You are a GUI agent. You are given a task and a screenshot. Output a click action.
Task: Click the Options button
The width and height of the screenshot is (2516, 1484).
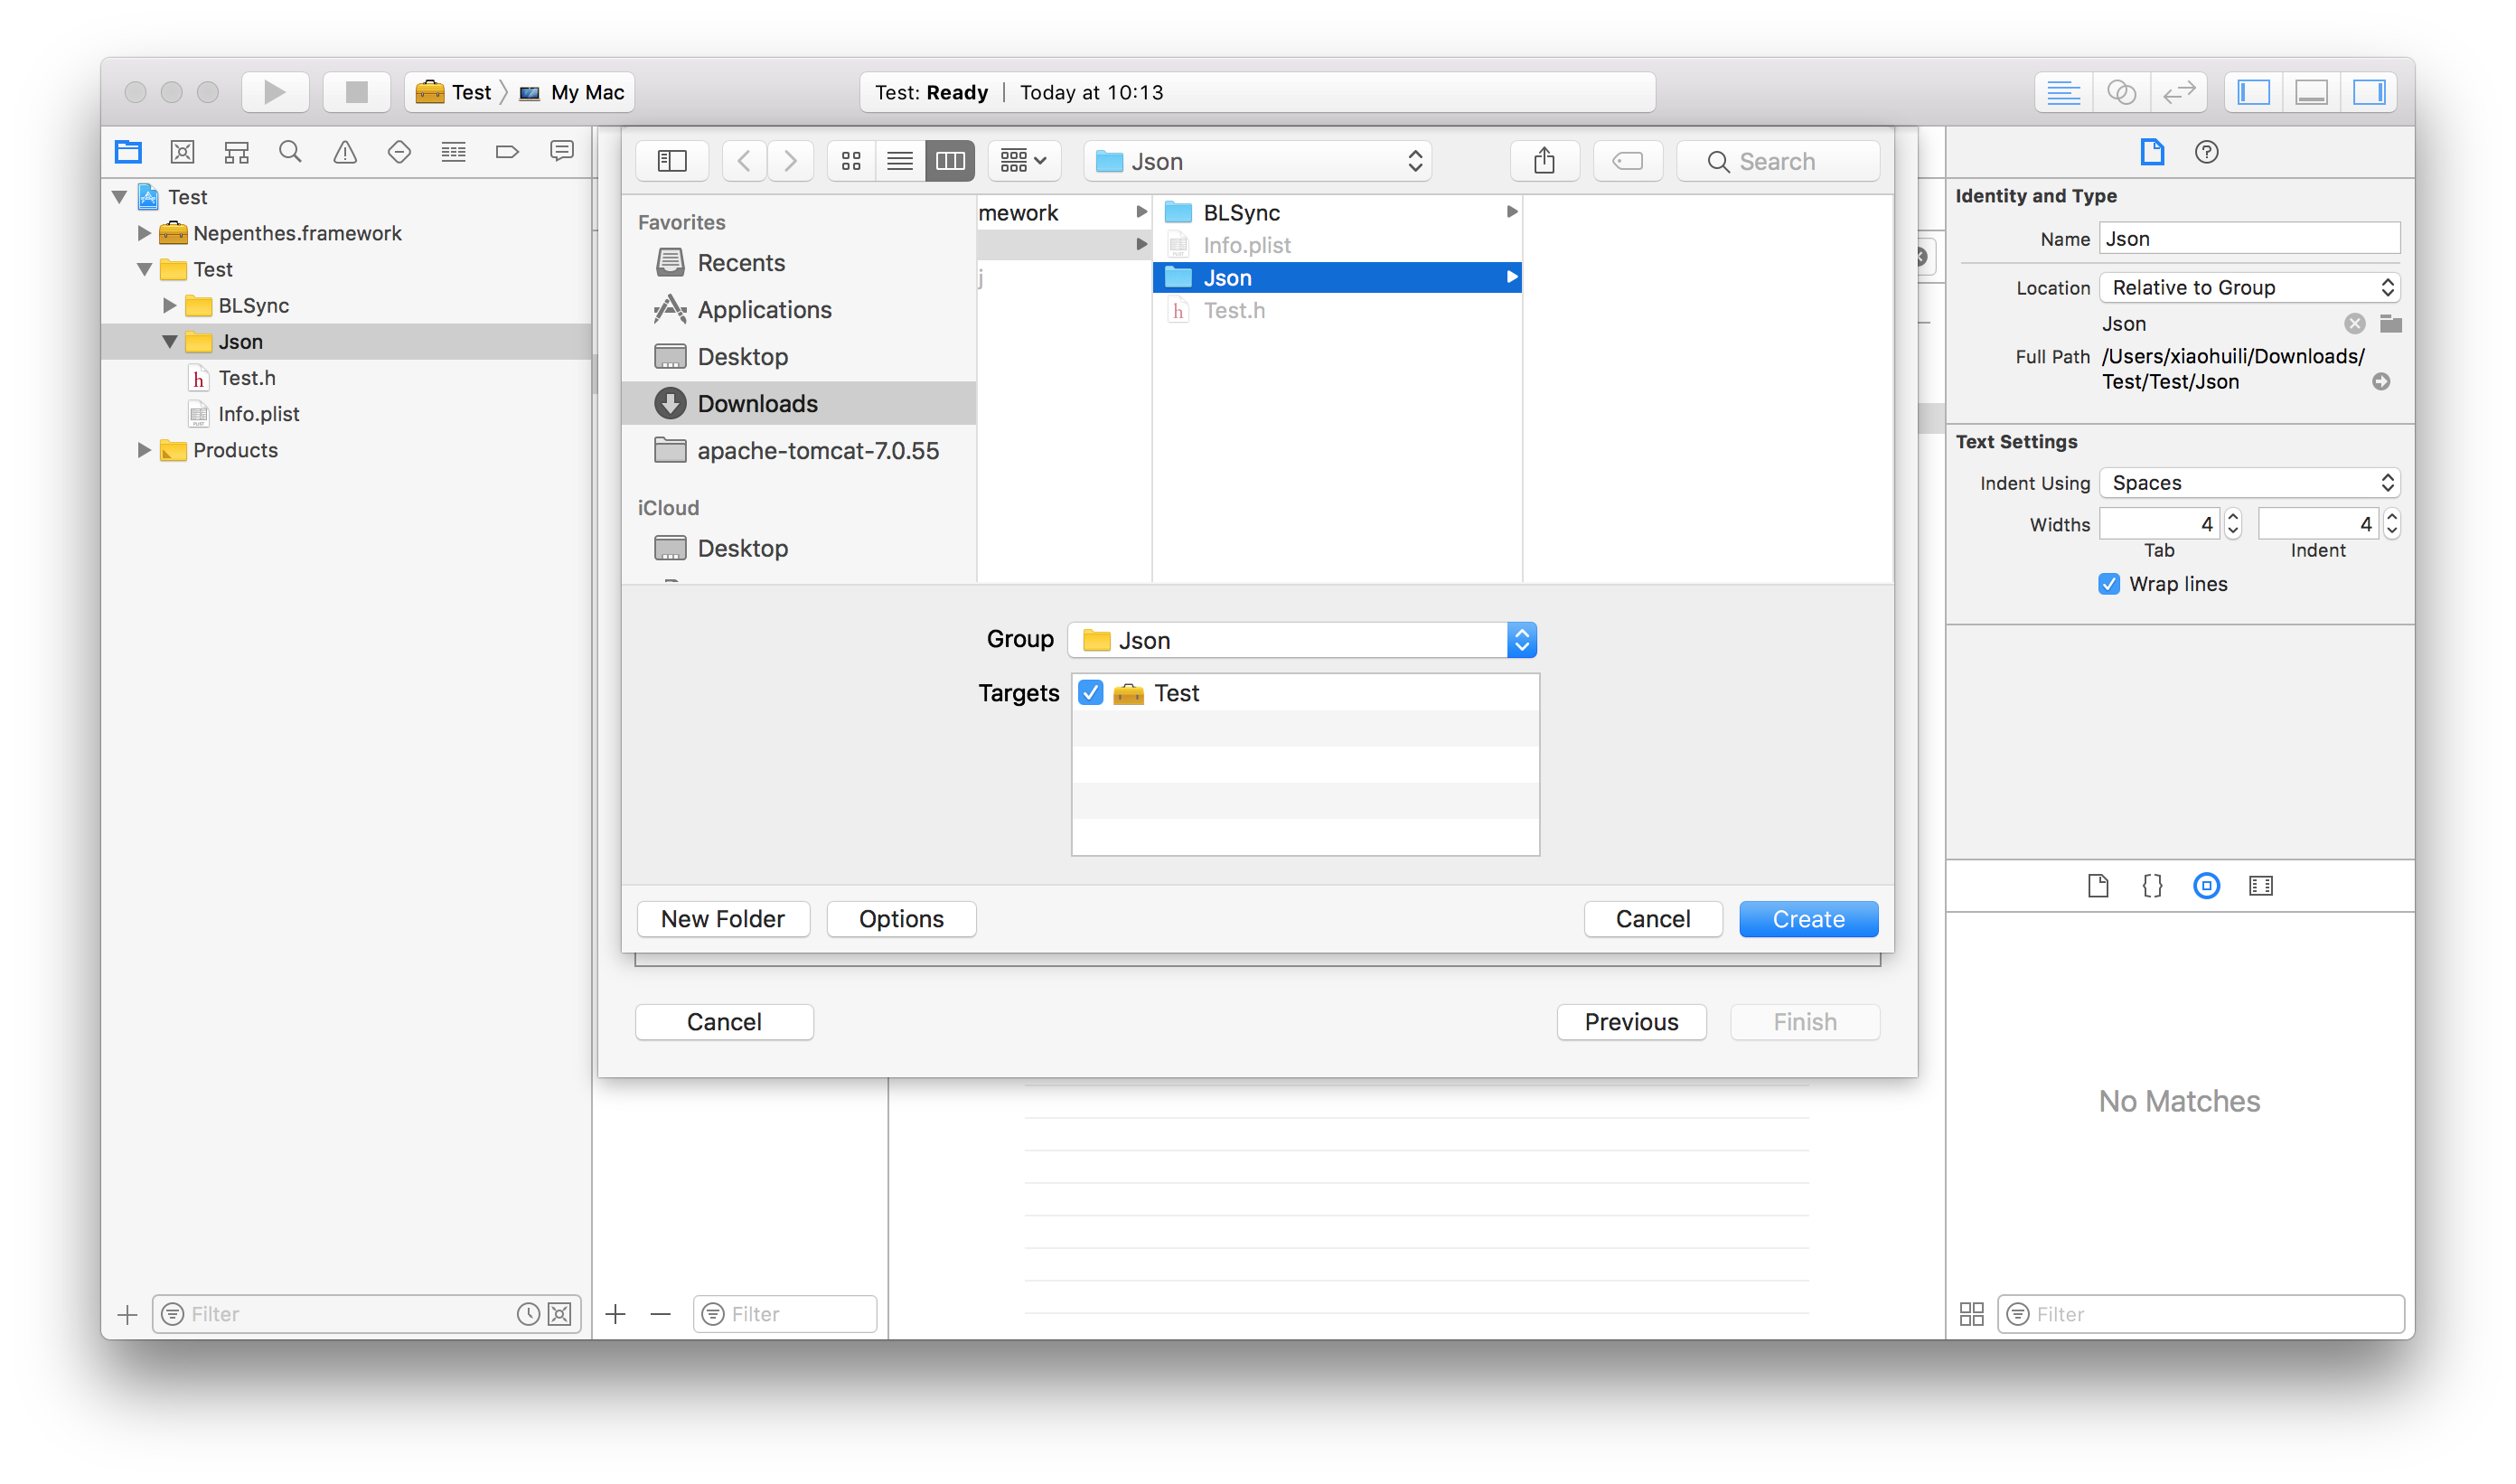[901, 919]
